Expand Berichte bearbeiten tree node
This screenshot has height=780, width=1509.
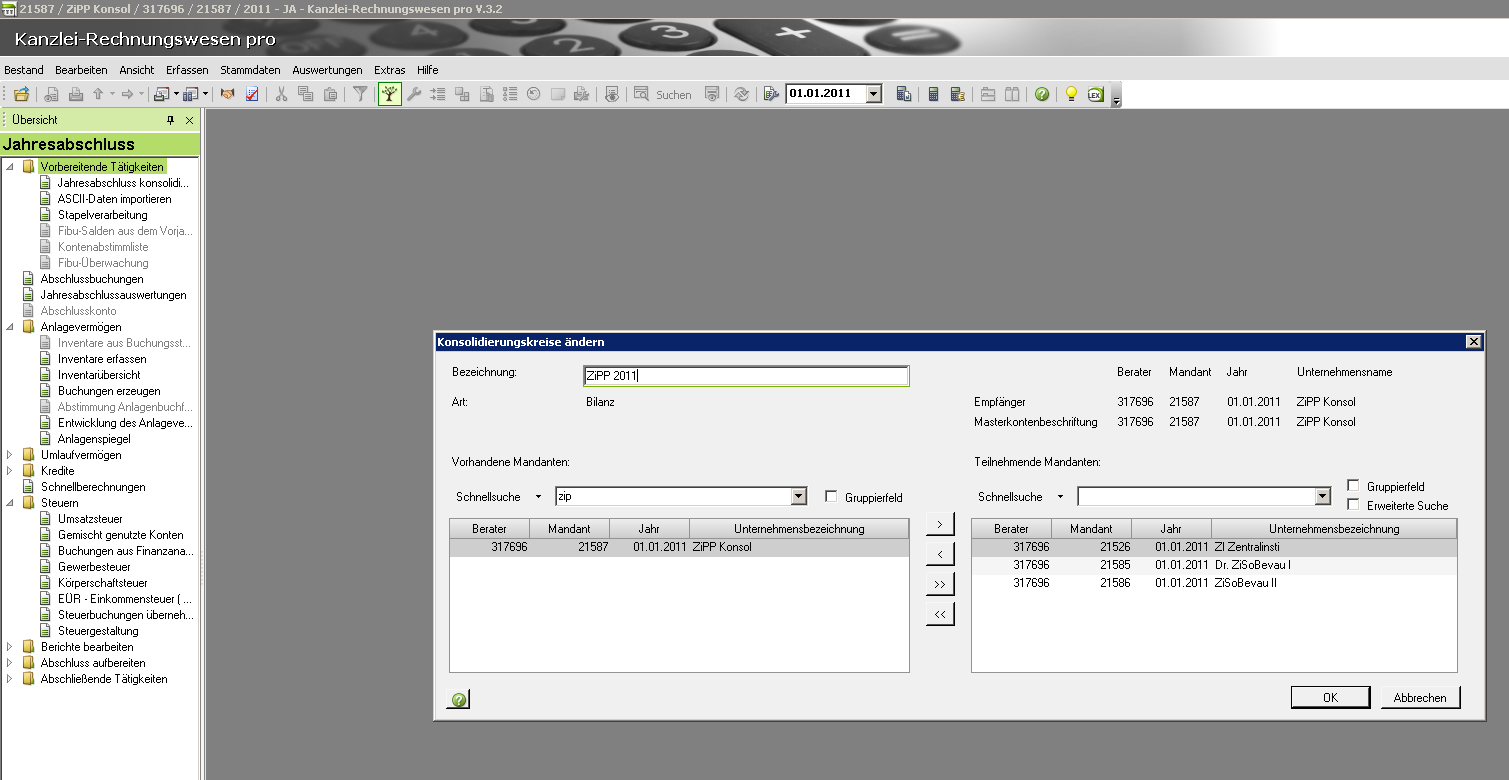pos(10,647)
